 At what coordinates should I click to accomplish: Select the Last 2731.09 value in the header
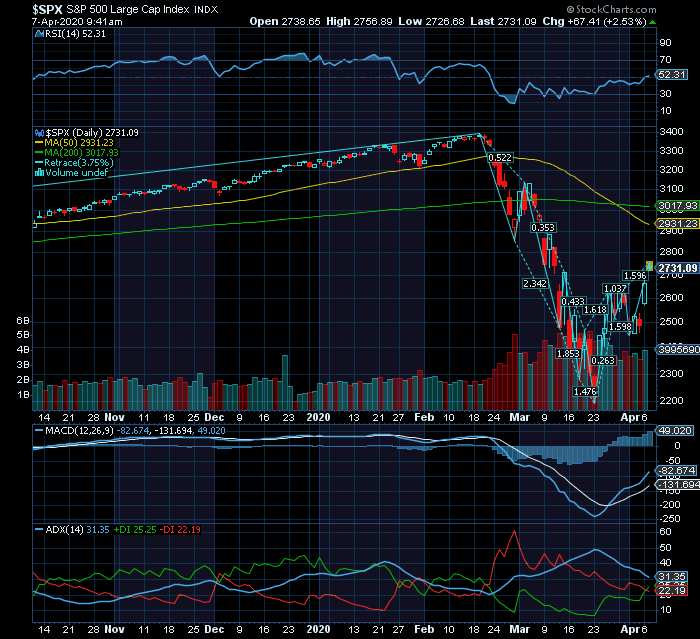503,21
